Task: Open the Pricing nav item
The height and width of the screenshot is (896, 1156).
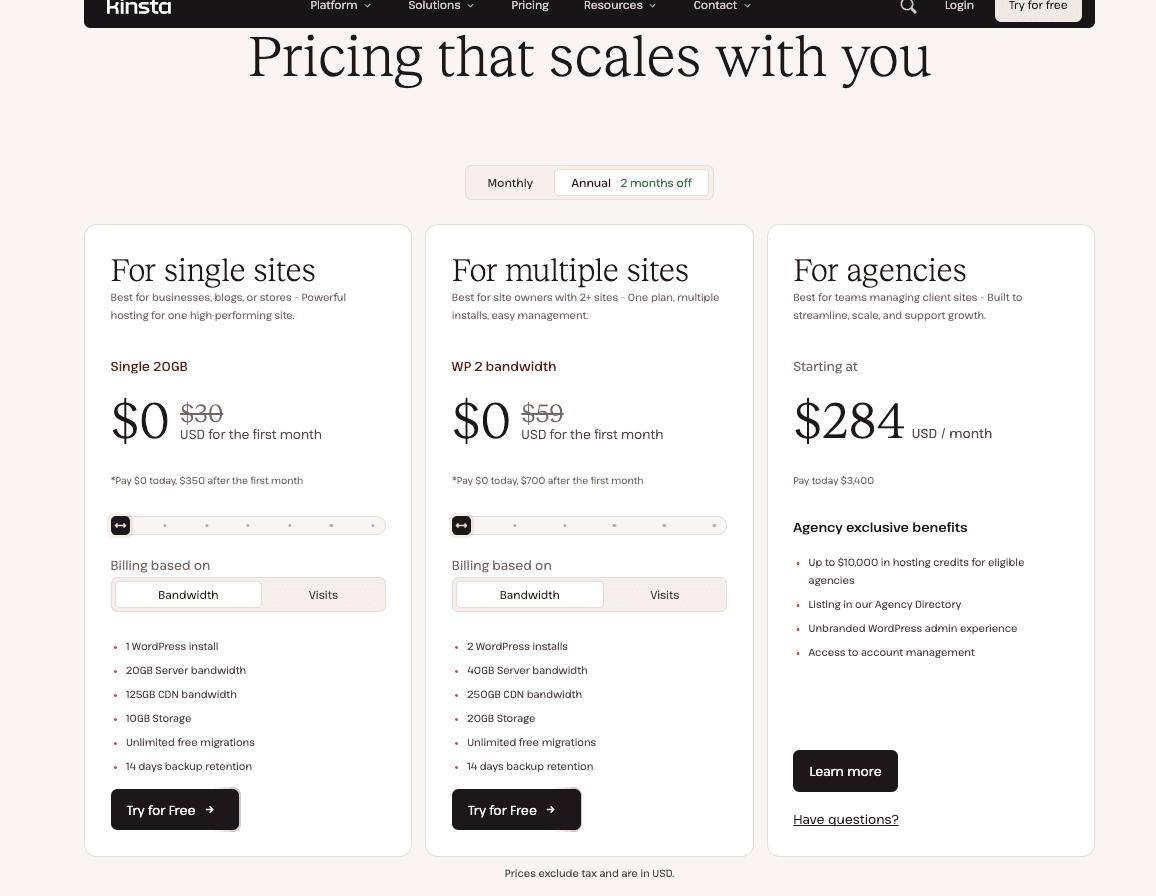Action: point(530,6)
